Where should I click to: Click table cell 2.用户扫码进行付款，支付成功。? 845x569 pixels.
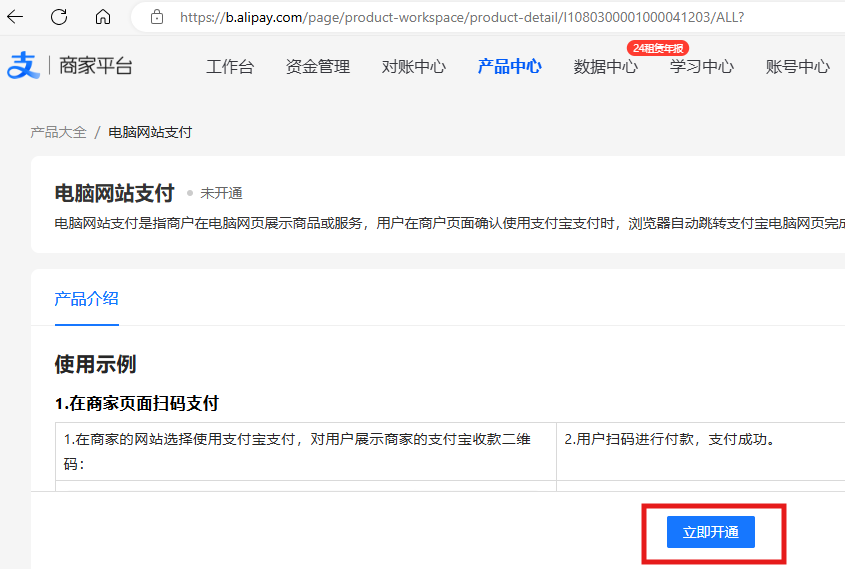click(x=701, y=452)
